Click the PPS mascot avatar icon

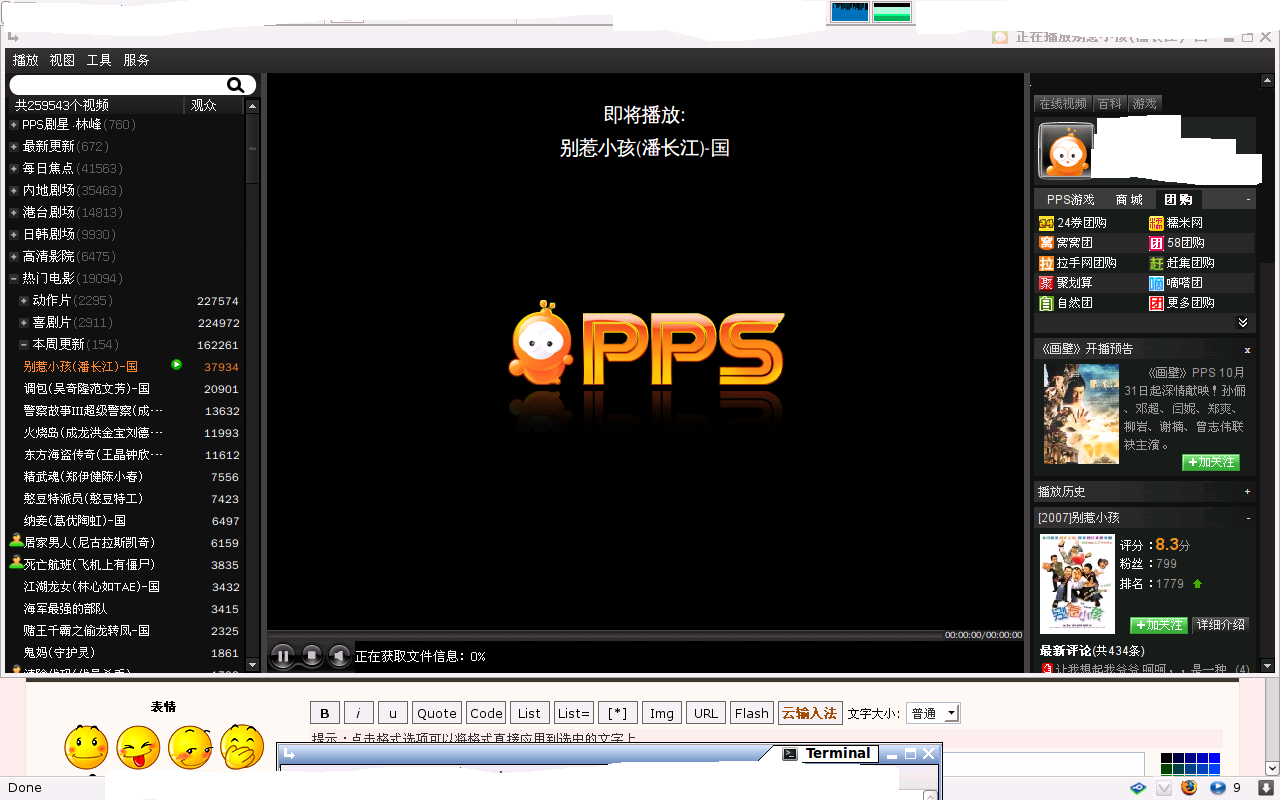point(1066,150)
